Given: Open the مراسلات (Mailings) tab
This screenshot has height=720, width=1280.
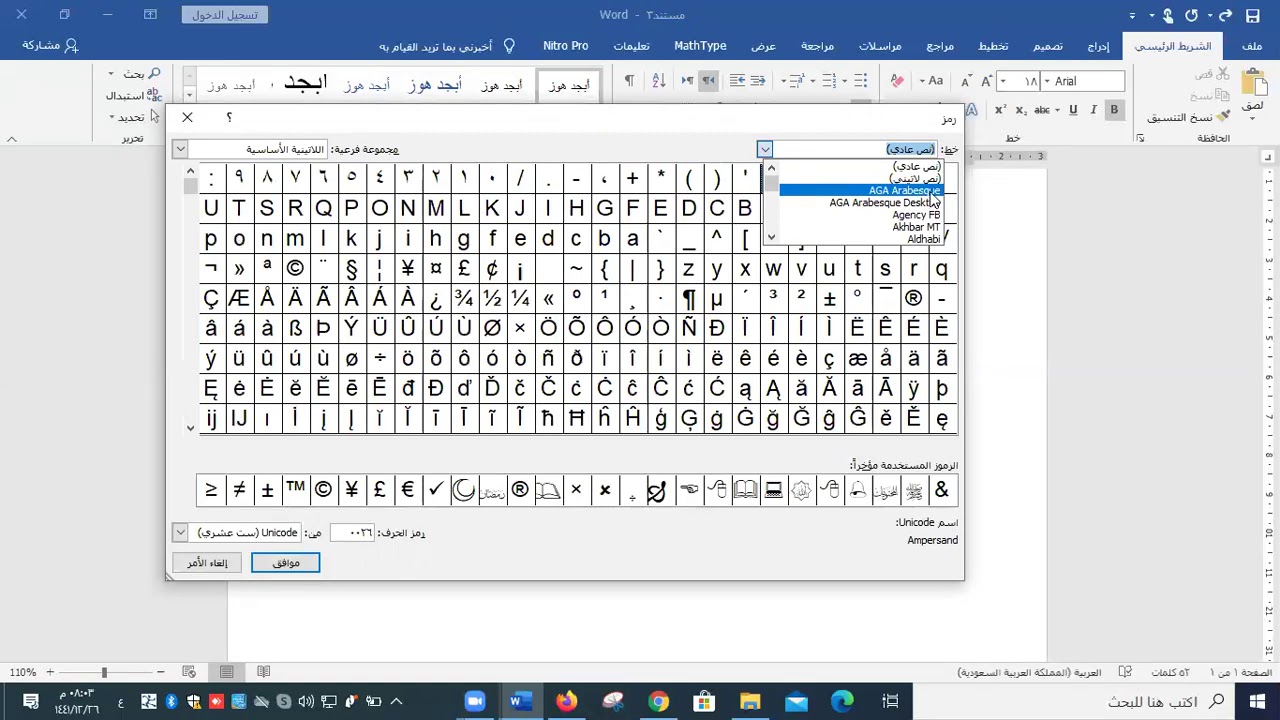Looking at the screenshot, I should pos(880,46).
